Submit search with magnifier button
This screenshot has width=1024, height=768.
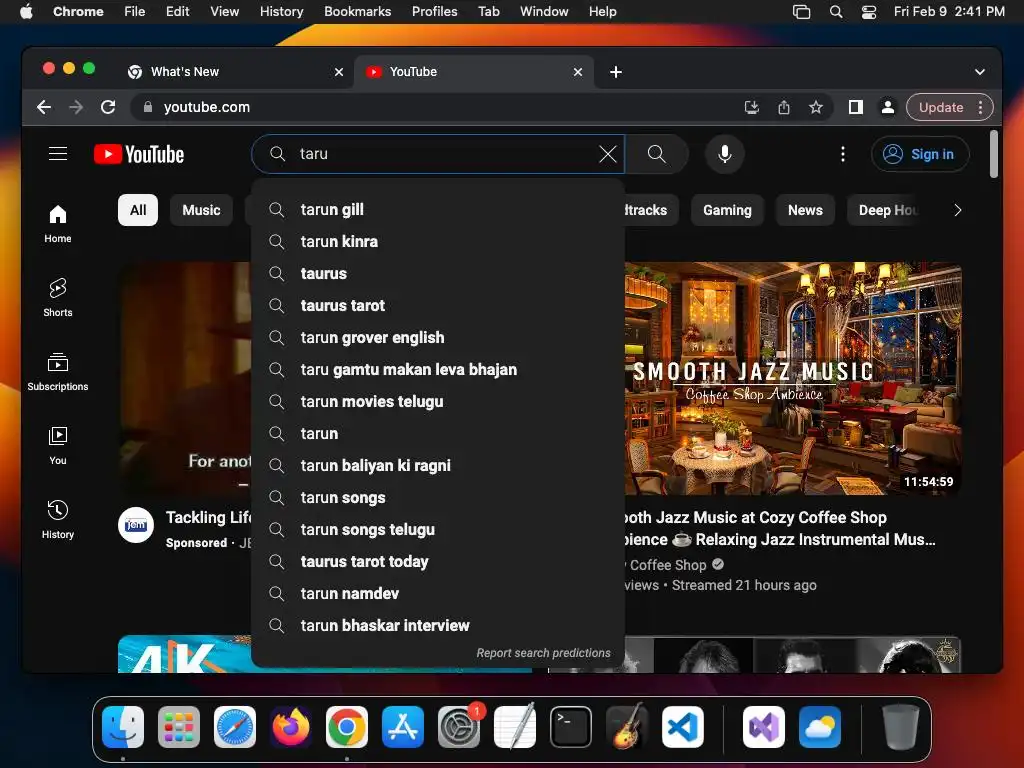pyautogui.click(x=656, y=154)
